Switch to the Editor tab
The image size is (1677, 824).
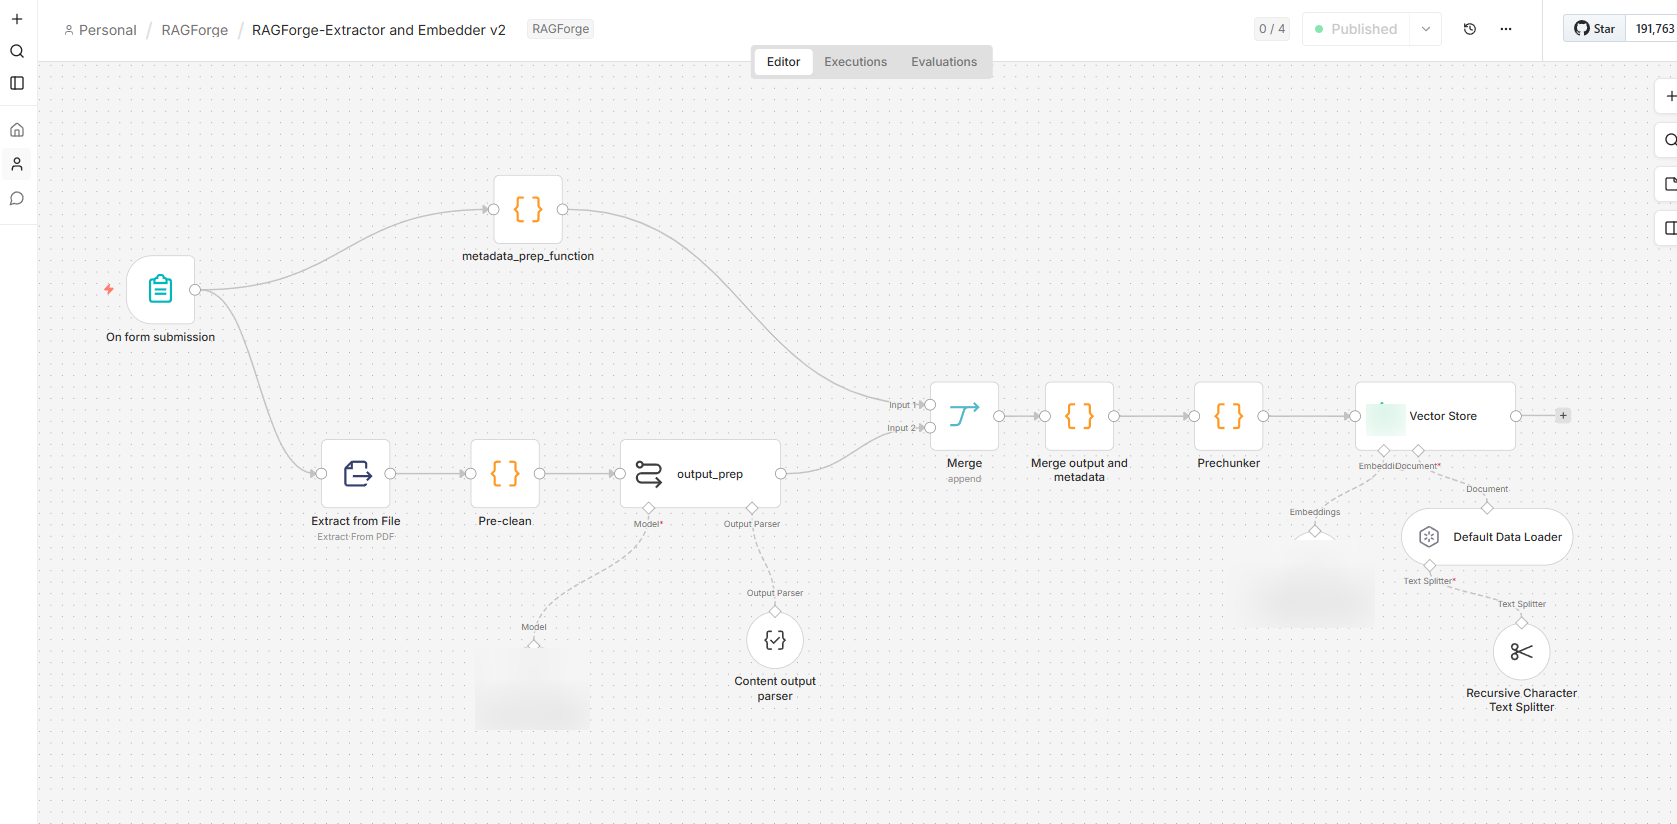click(783, 62)
